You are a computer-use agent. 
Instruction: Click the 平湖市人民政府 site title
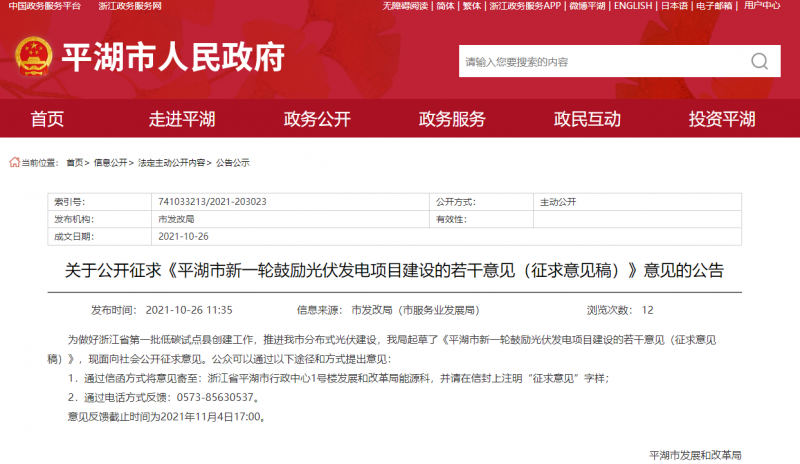173,59
